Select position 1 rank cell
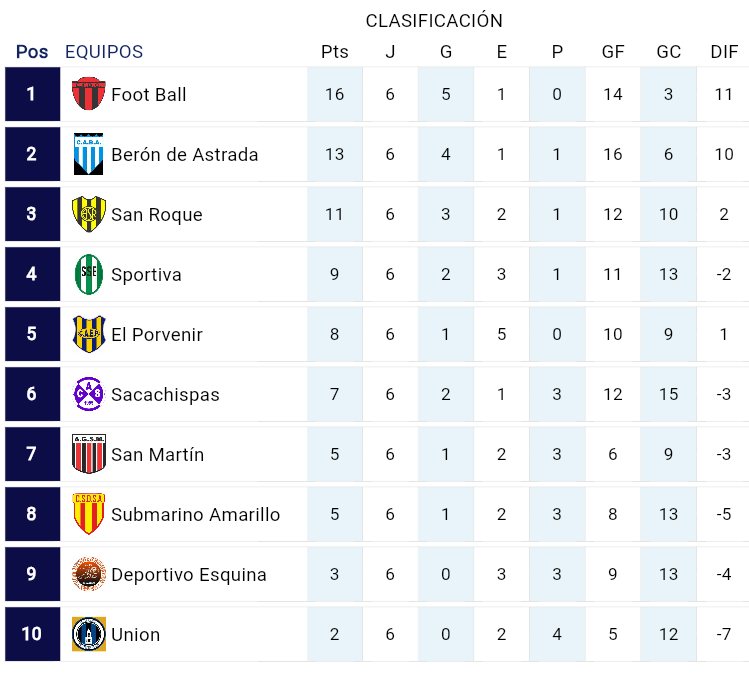Image resolution: width=749 pixels, height=680 pixels. coord(32,94)
